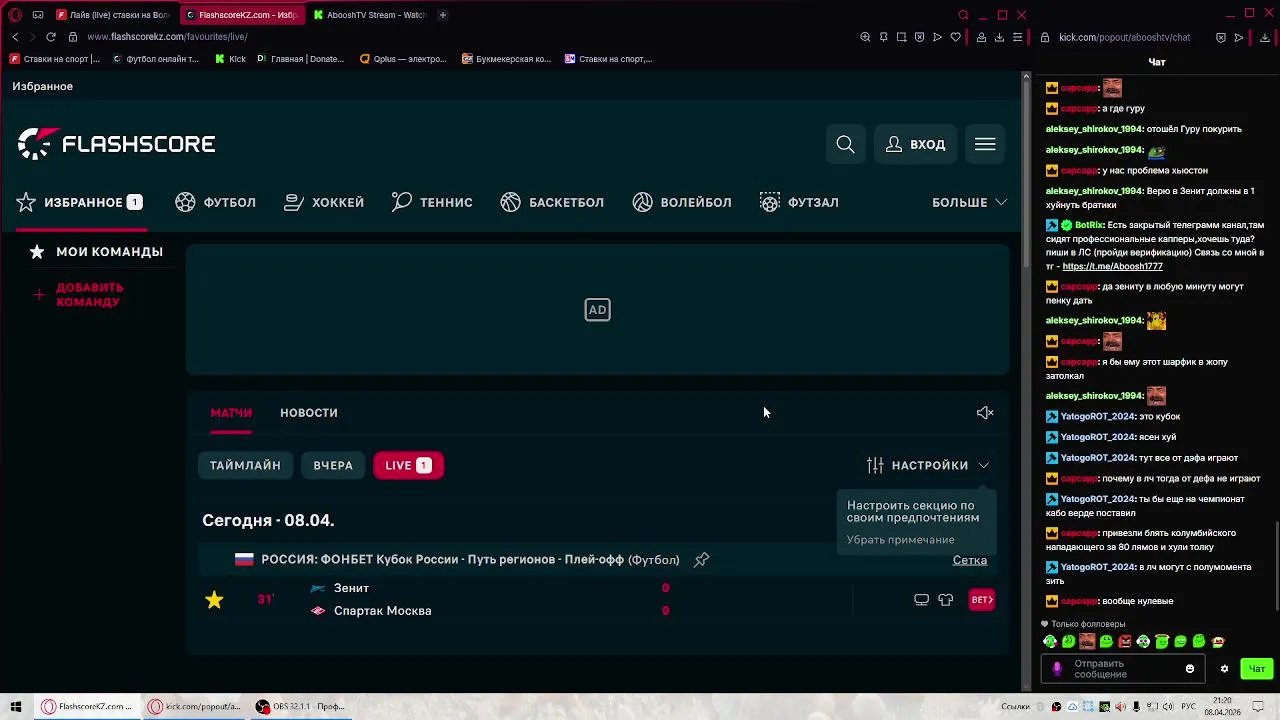Toggle the sound mute icon
The width and height of the screenshot is (1280, 720).
[x=985, y=413]
